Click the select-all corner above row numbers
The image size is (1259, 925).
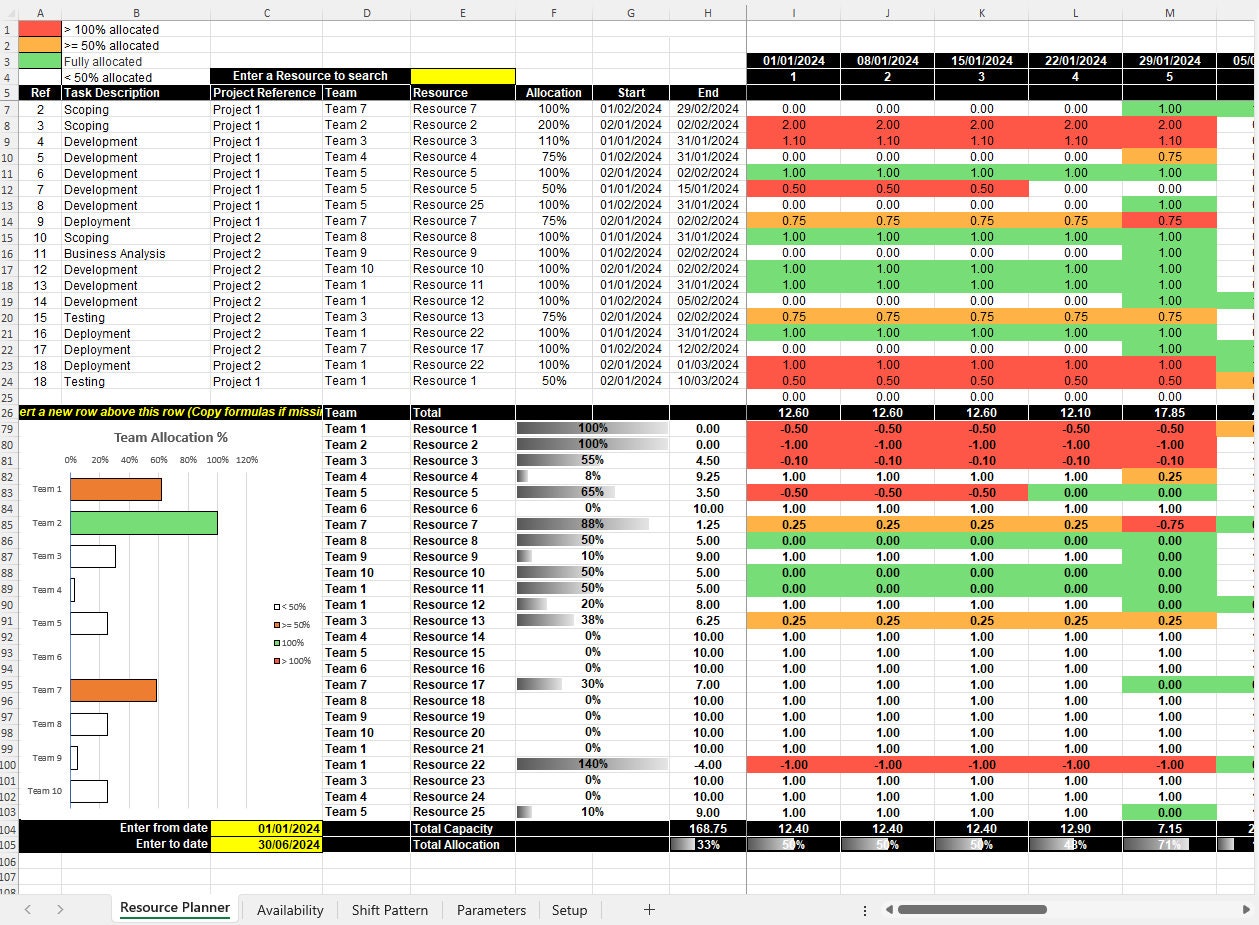(x=11, y=13)
